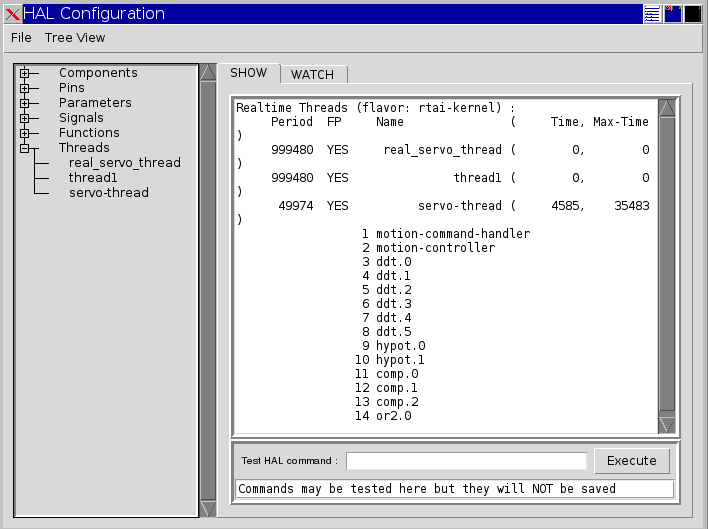The height and width of the screenshot is (529, 708).
Task: Open the Tree View menu
Action: 75,37
